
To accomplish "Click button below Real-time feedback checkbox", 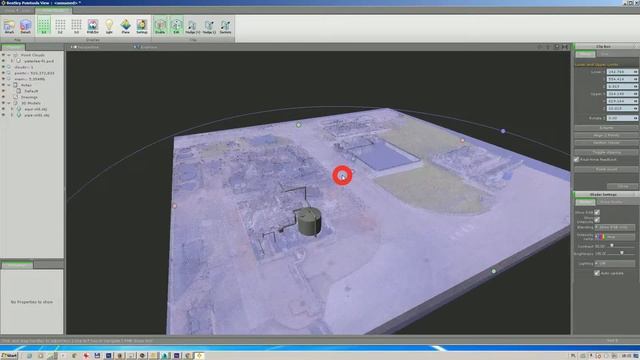I will click(x=606, y=169).
